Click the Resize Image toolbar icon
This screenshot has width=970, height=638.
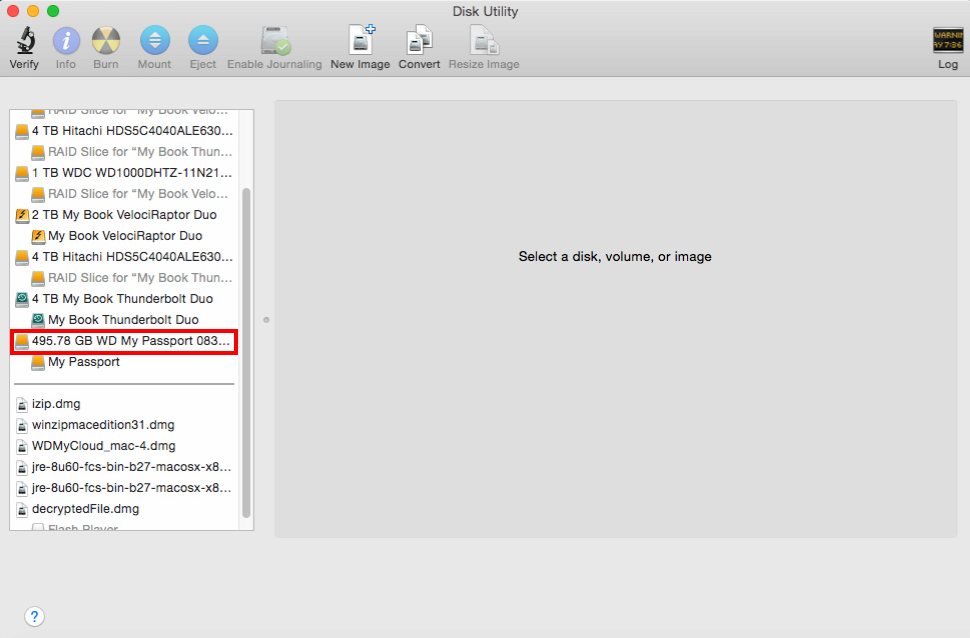483,44
